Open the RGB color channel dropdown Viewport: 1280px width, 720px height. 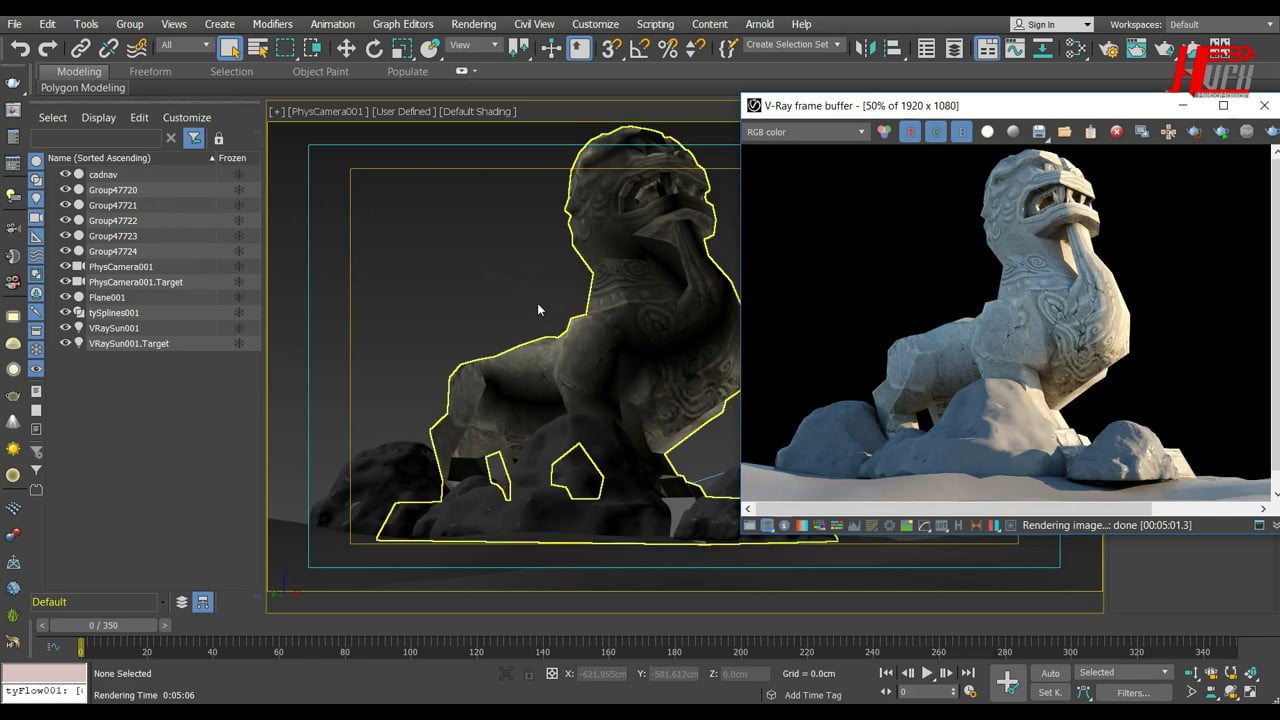click(806, 132)
